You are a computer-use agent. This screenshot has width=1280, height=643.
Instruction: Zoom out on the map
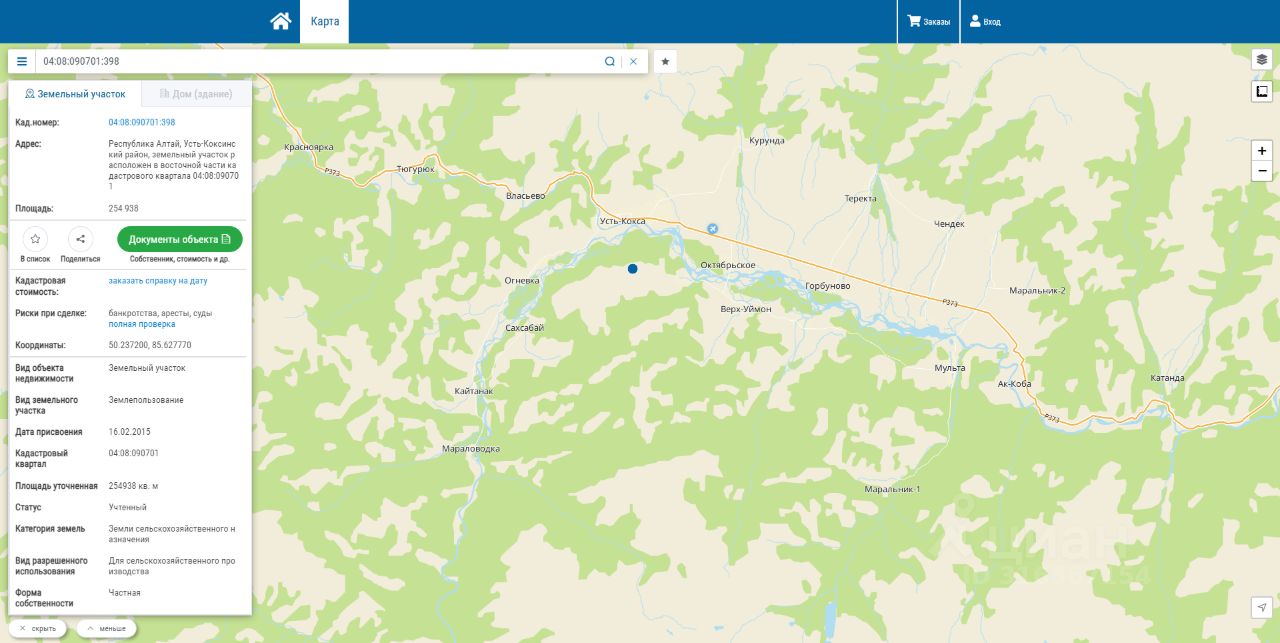pos(1262,171)
